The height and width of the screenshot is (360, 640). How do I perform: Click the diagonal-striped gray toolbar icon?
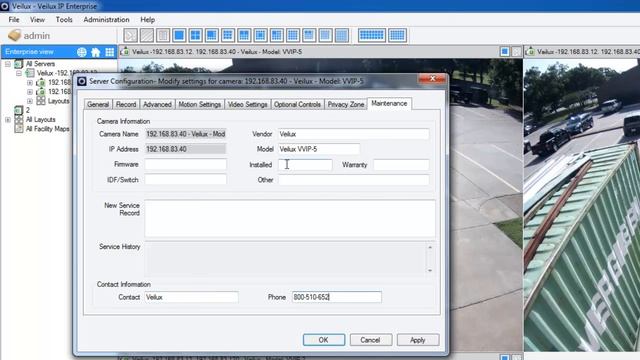pos(147,36)
